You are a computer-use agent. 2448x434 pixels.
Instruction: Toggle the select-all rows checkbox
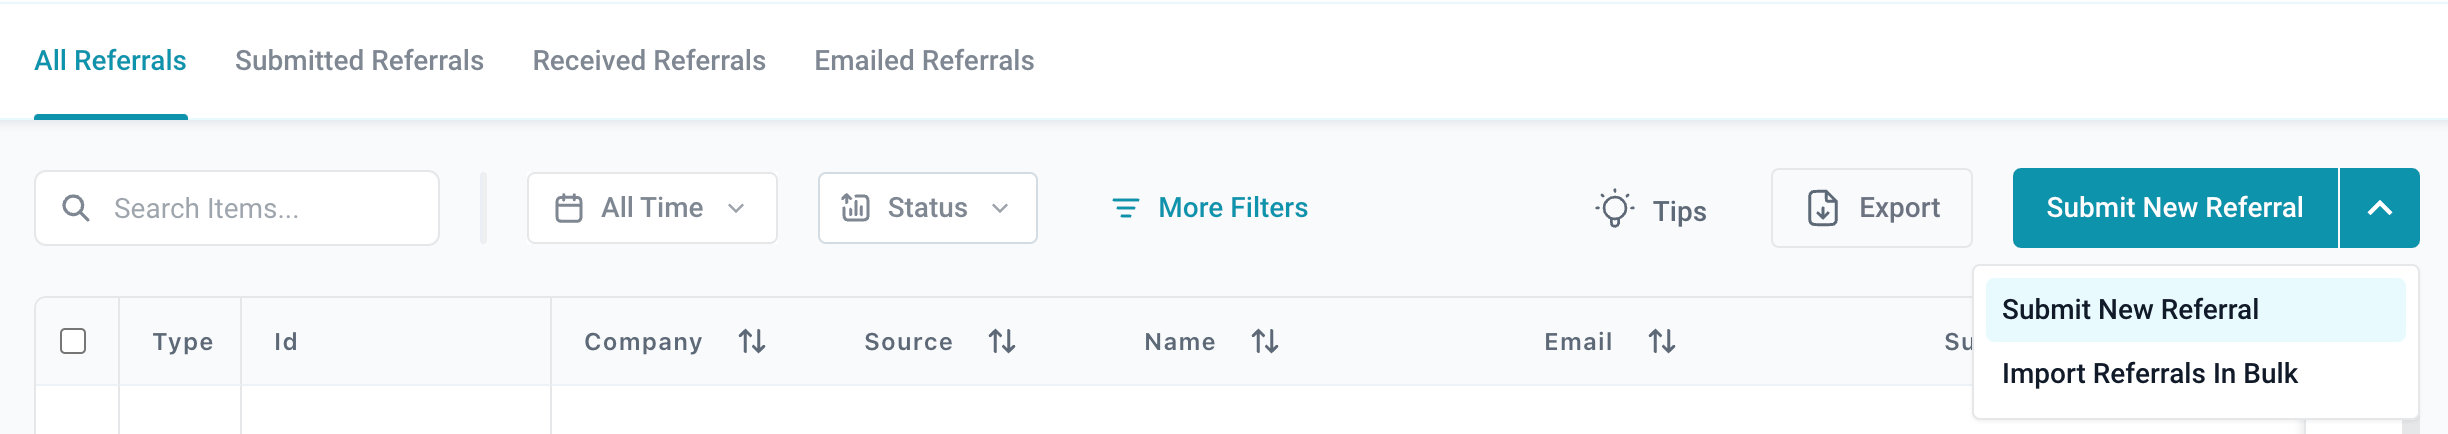tap(73, 341)
